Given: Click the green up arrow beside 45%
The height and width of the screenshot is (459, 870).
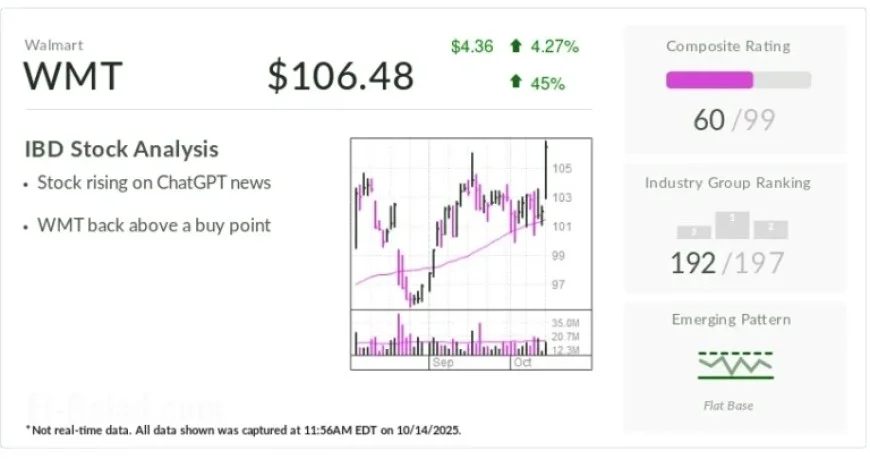Looking at the screenshot, I should click(516, 84).
